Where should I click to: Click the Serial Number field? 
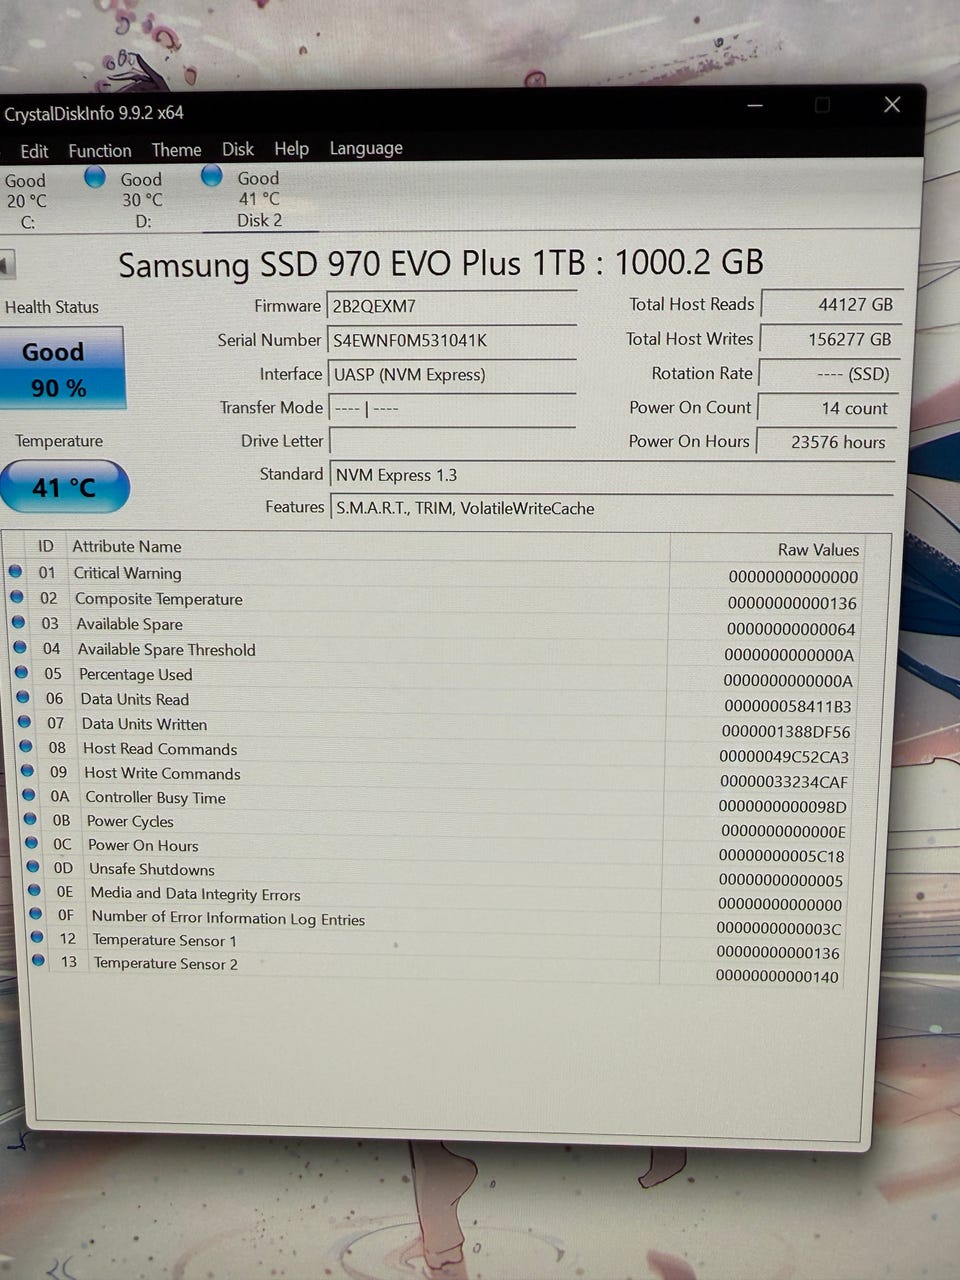[452, 340]
